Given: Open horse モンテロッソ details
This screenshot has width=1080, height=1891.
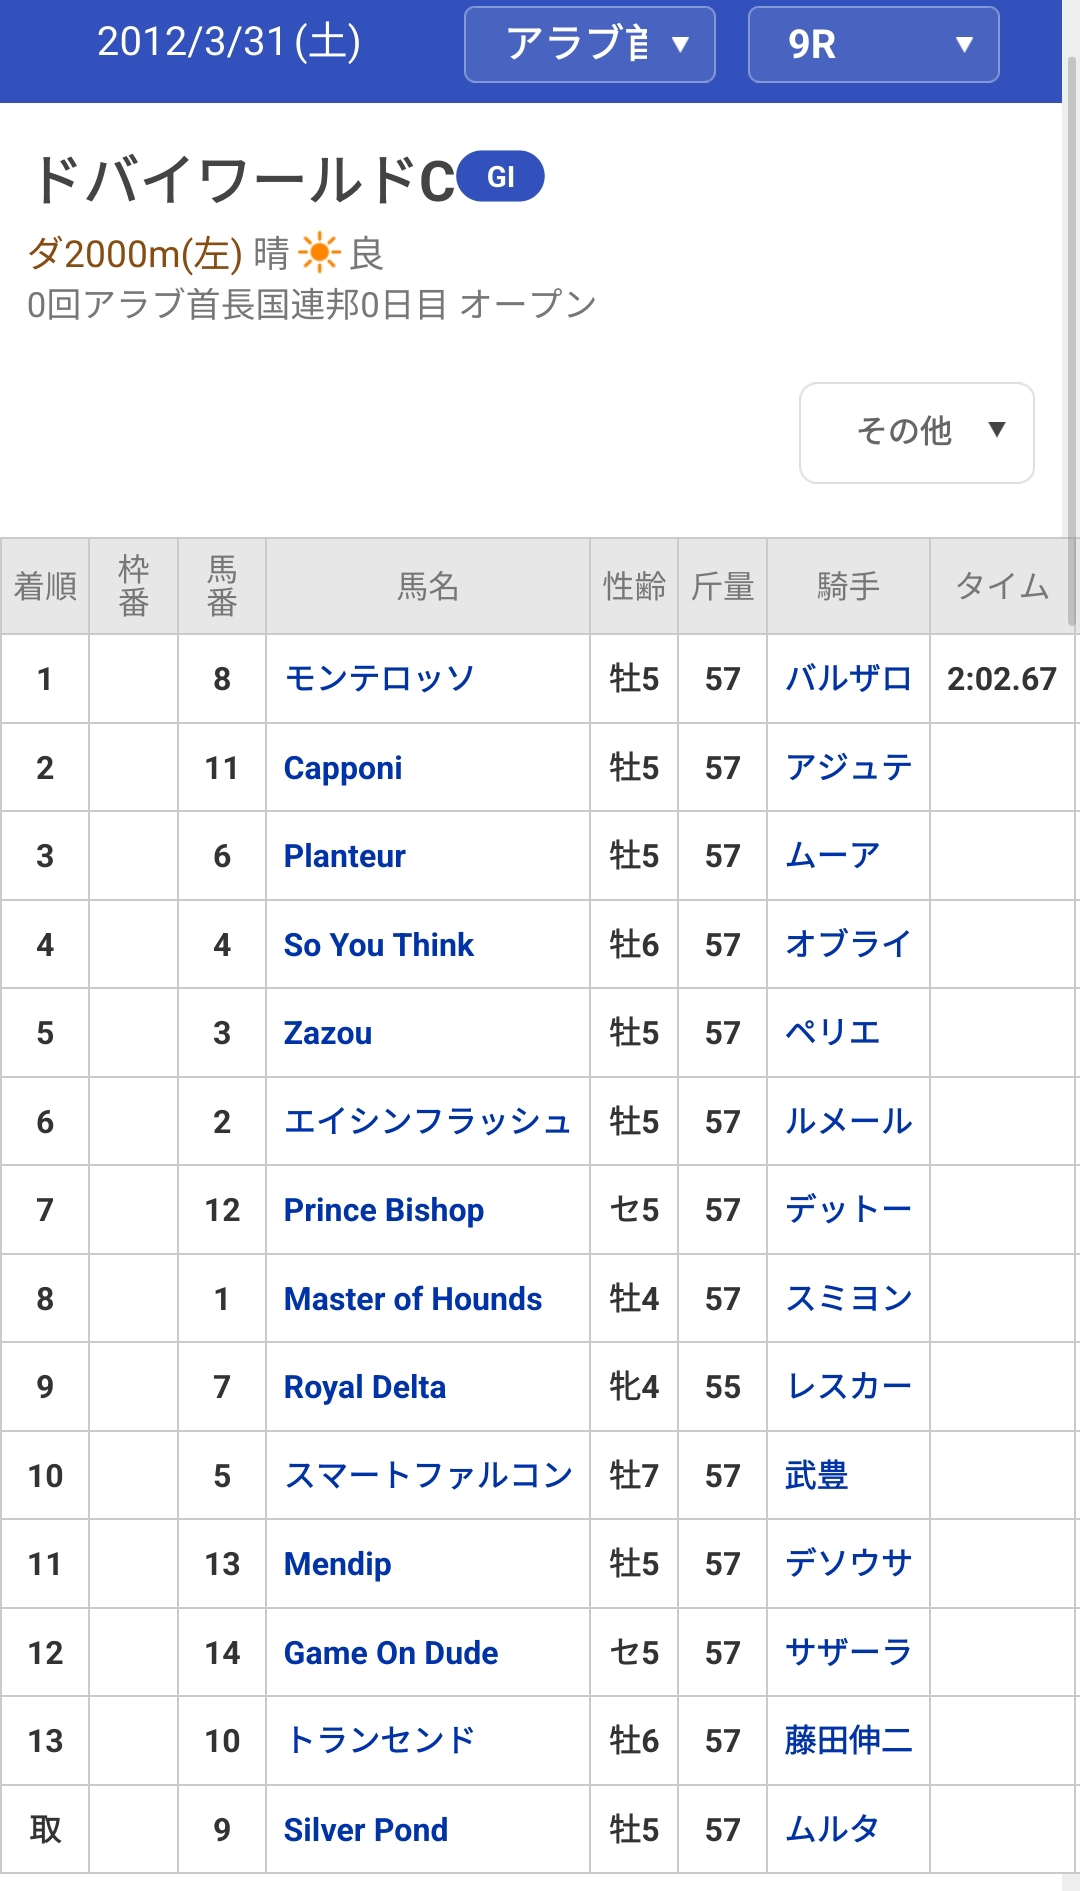Looking at the screenshot, I should pos(379,679).
